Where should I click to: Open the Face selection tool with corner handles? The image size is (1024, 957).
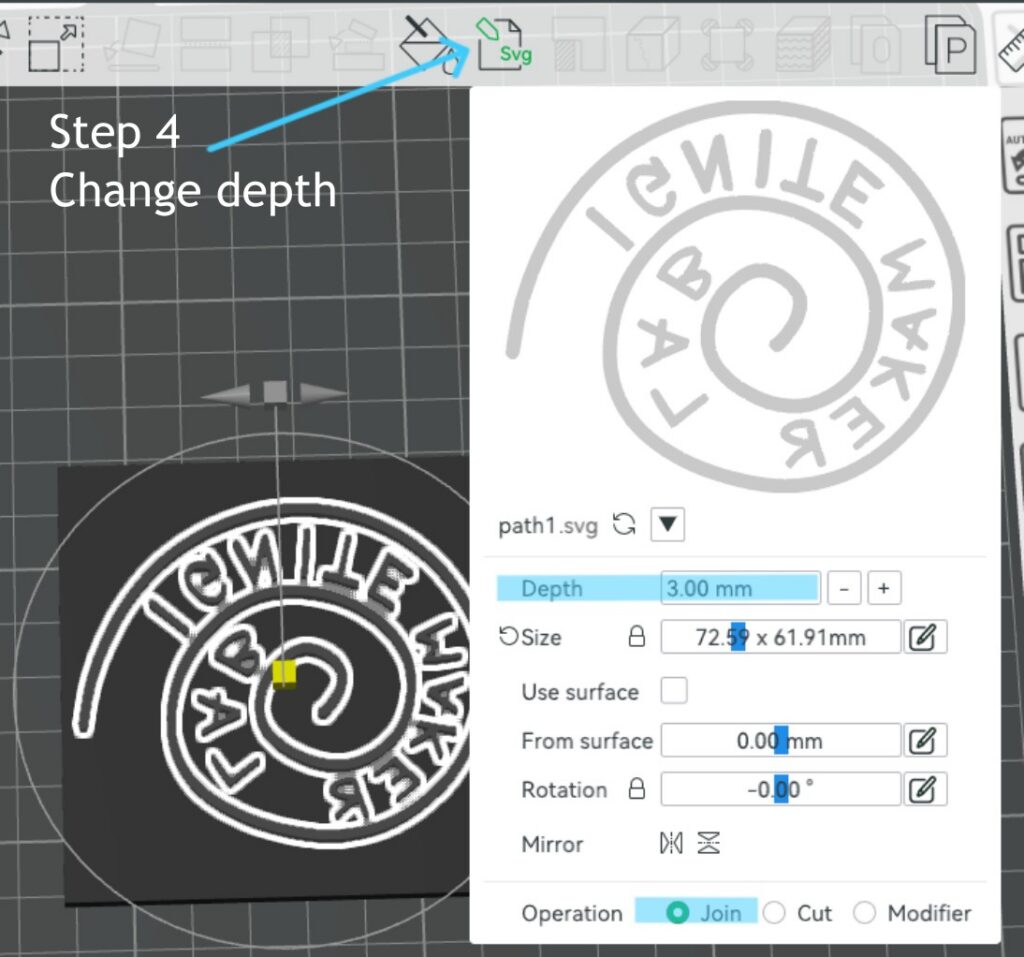pyautogui.click(x=728, y=44)
